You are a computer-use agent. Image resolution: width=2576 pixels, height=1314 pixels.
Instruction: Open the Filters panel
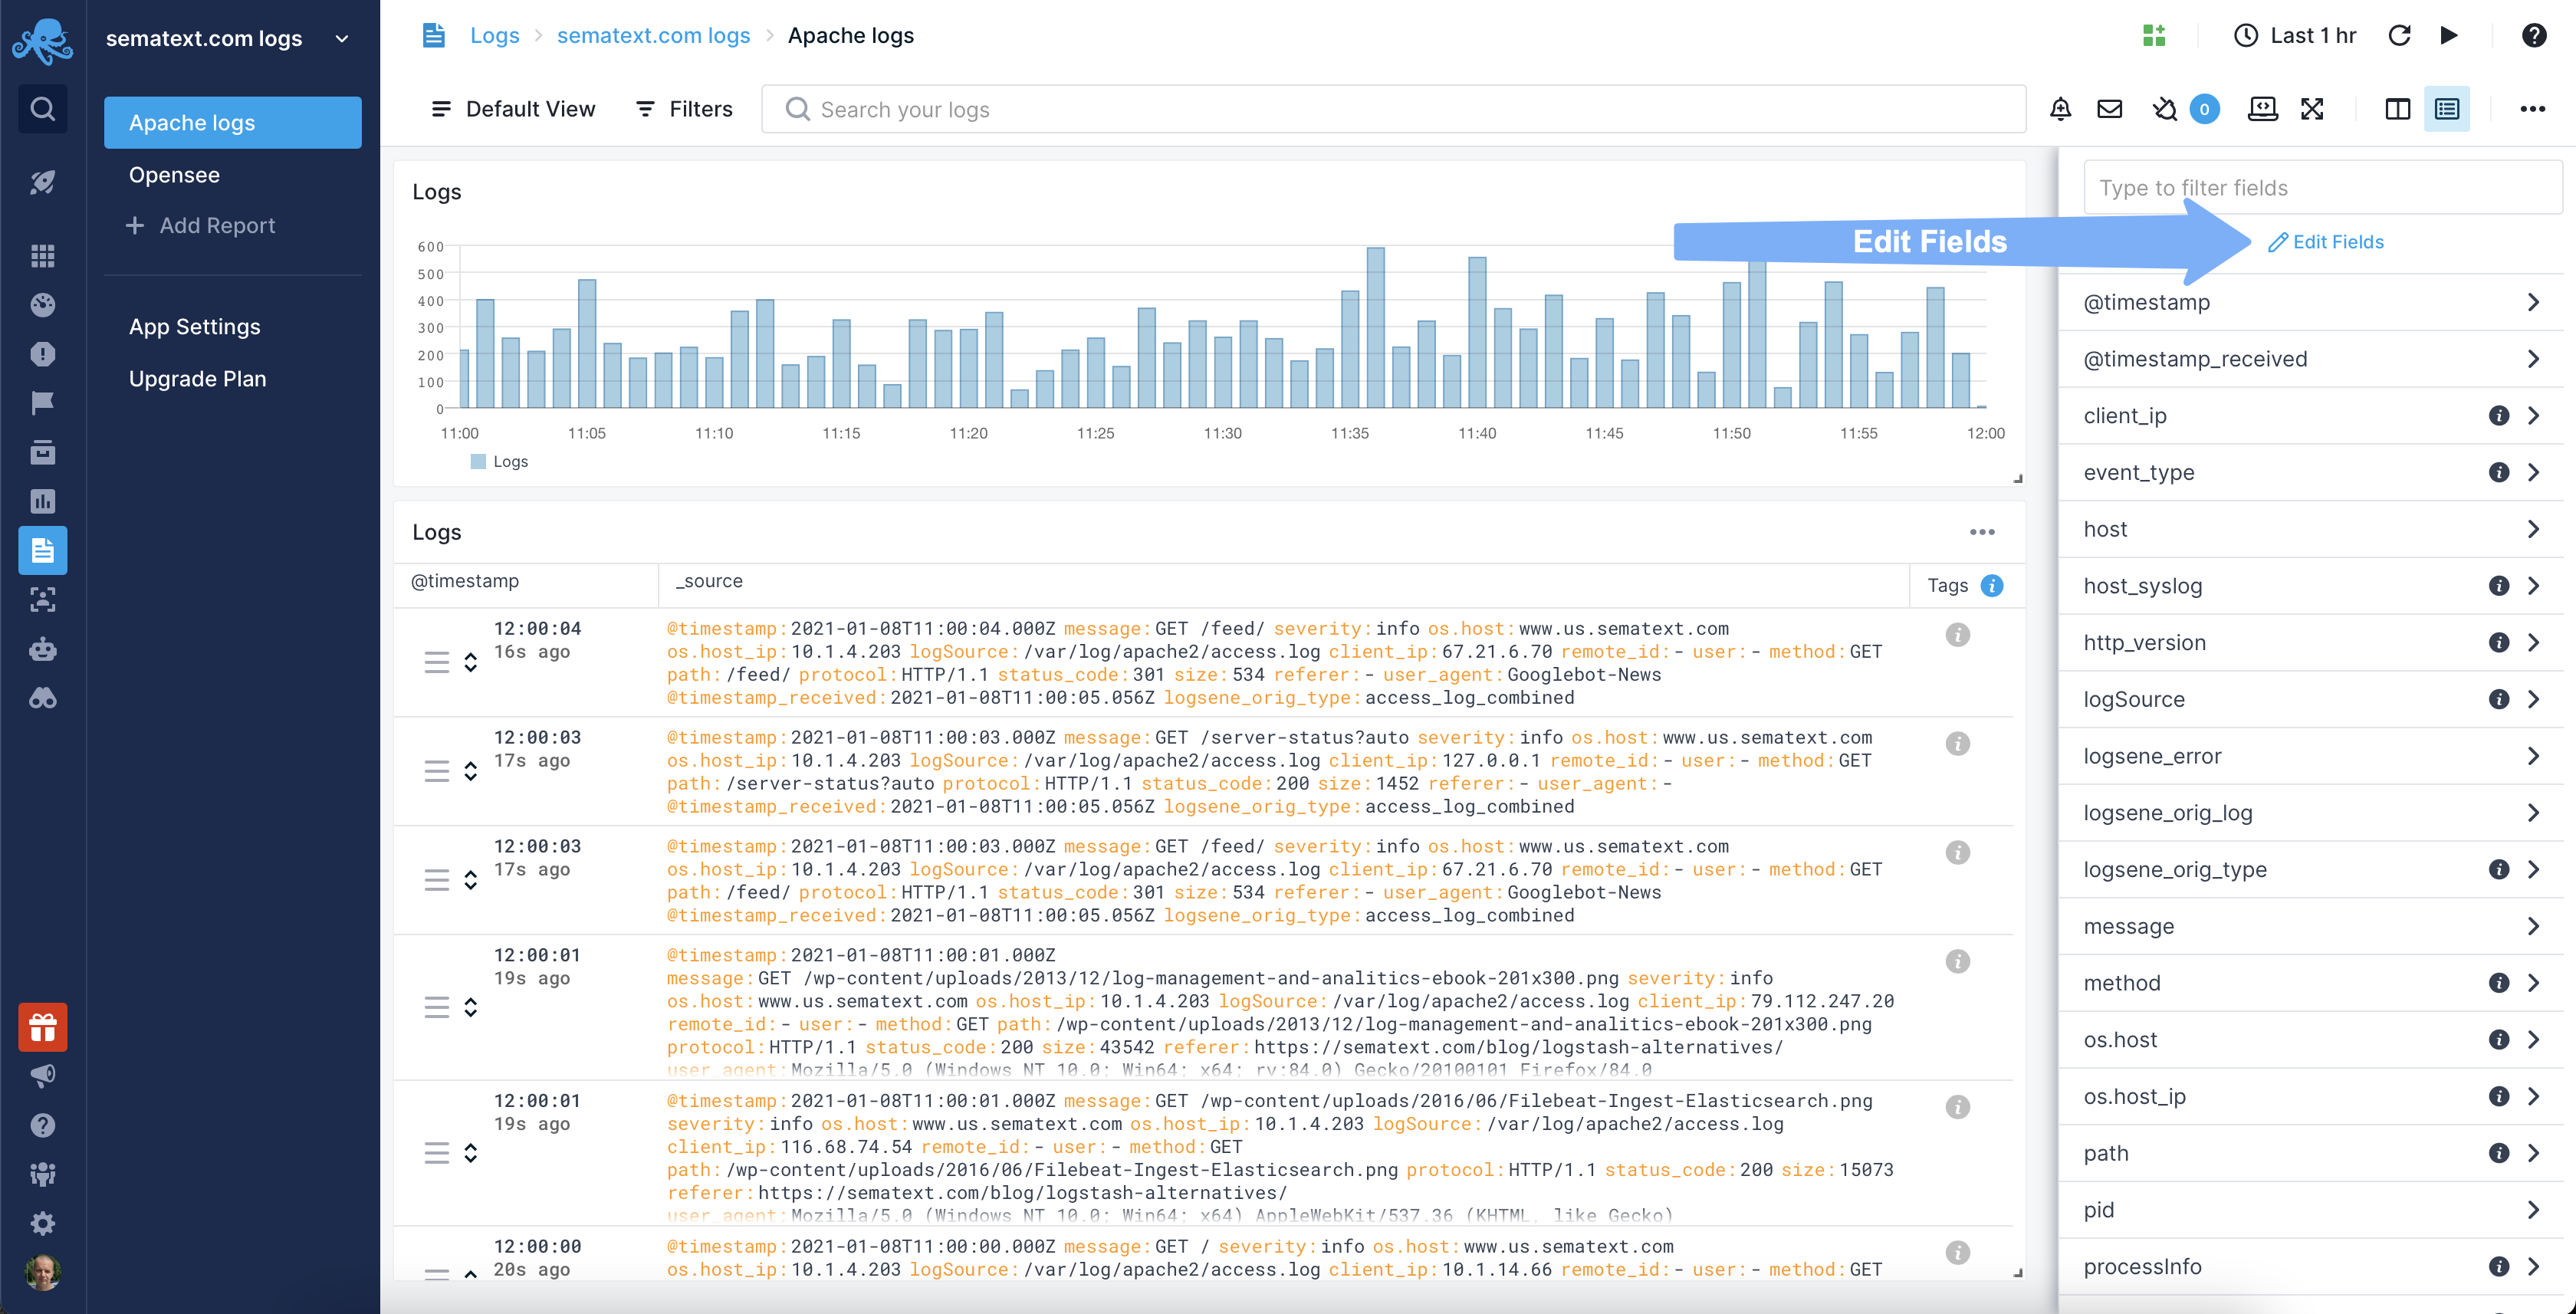click(685, 109)
